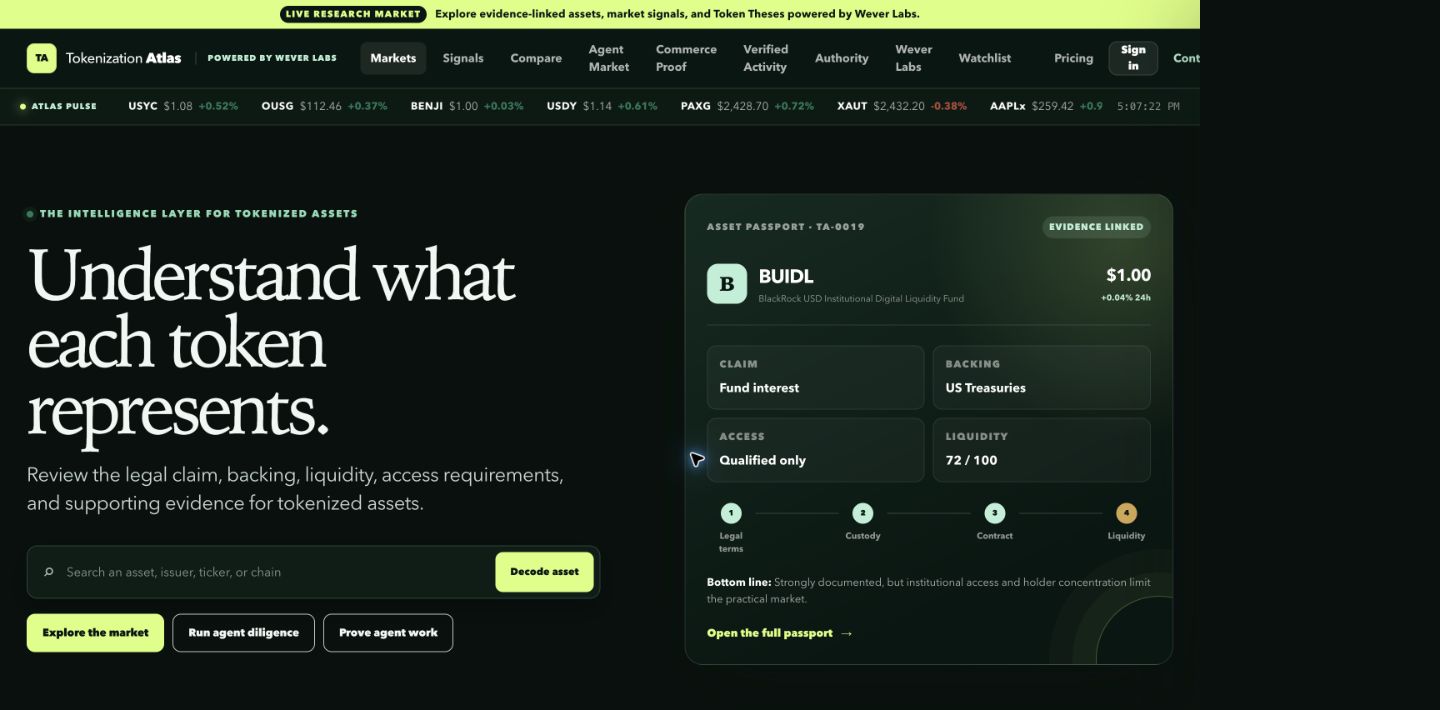This screenshot has width=1440, height=710.
Task: Click the BENJI ticker entry
Action: (467, 106)
